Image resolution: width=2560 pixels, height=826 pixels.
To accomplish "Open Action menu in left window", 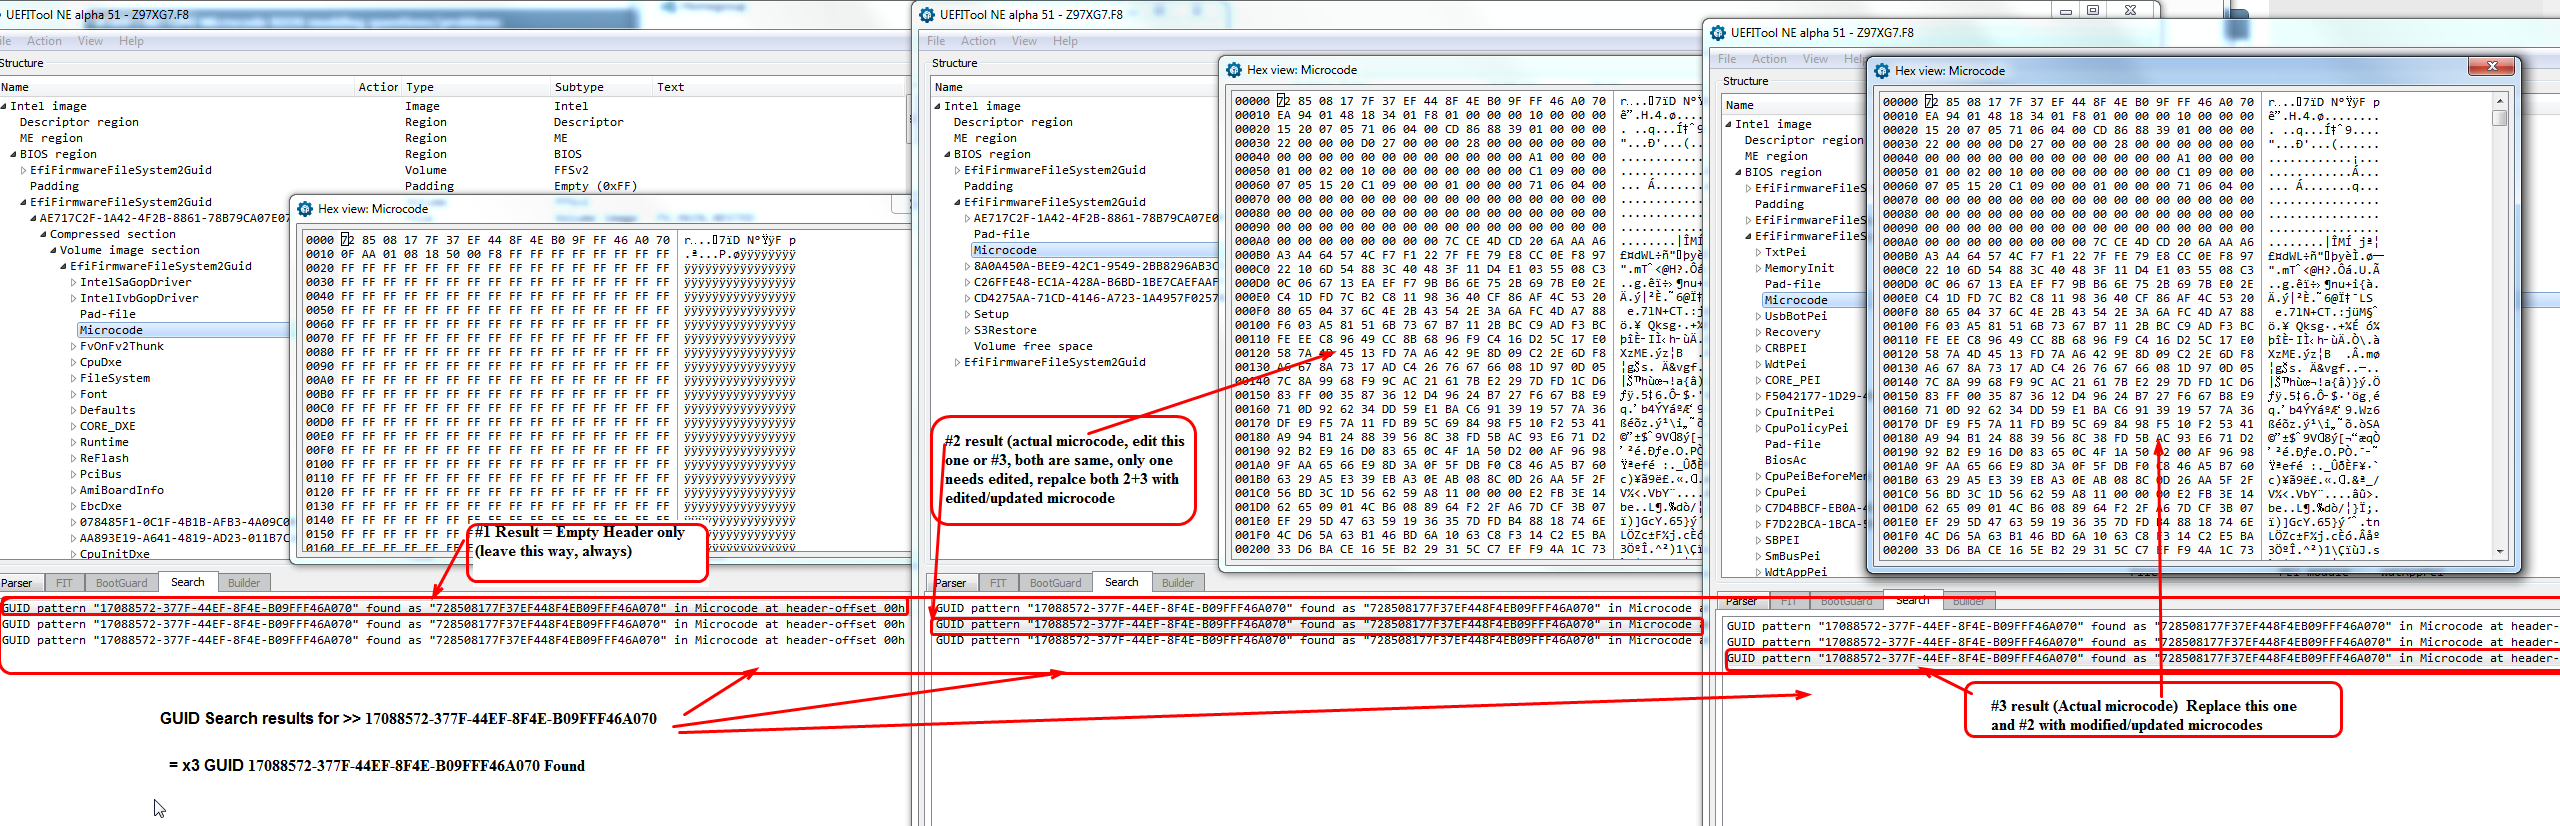I will pos(44,41).
